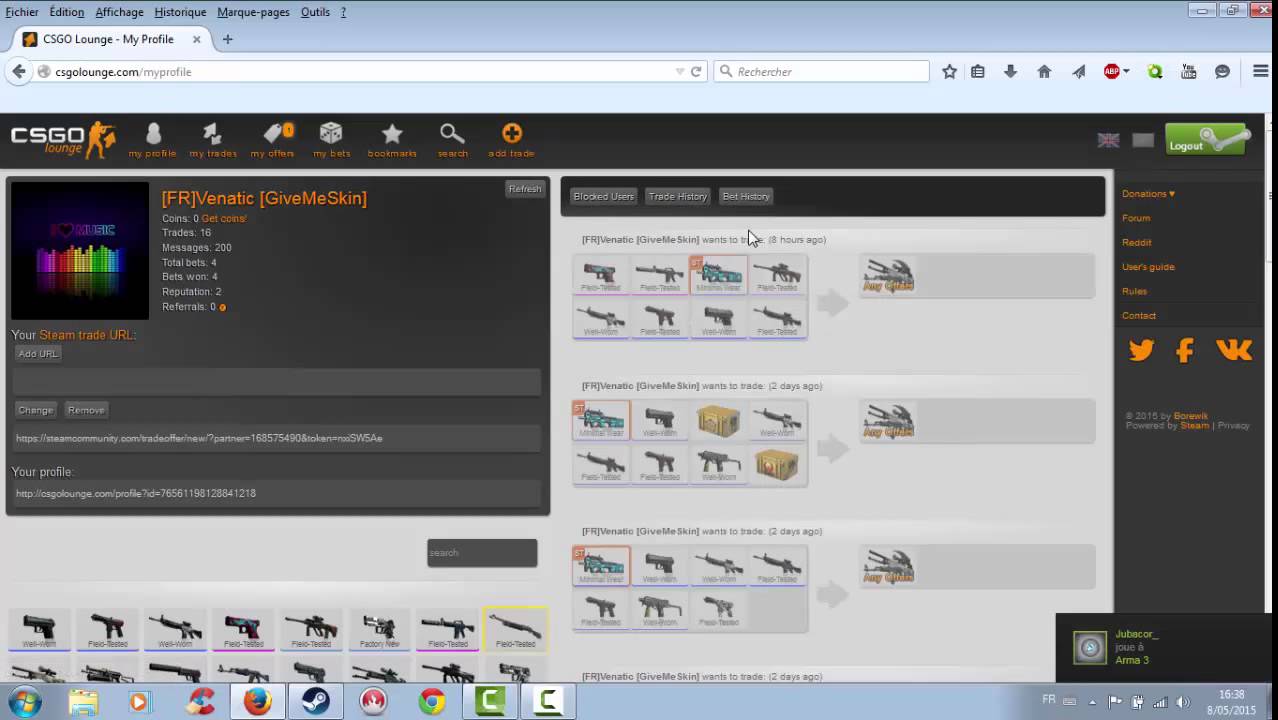This screenshot has width=1278, height=720.
Task: Open the Steam trade URL link
Action: click(87, 335)
